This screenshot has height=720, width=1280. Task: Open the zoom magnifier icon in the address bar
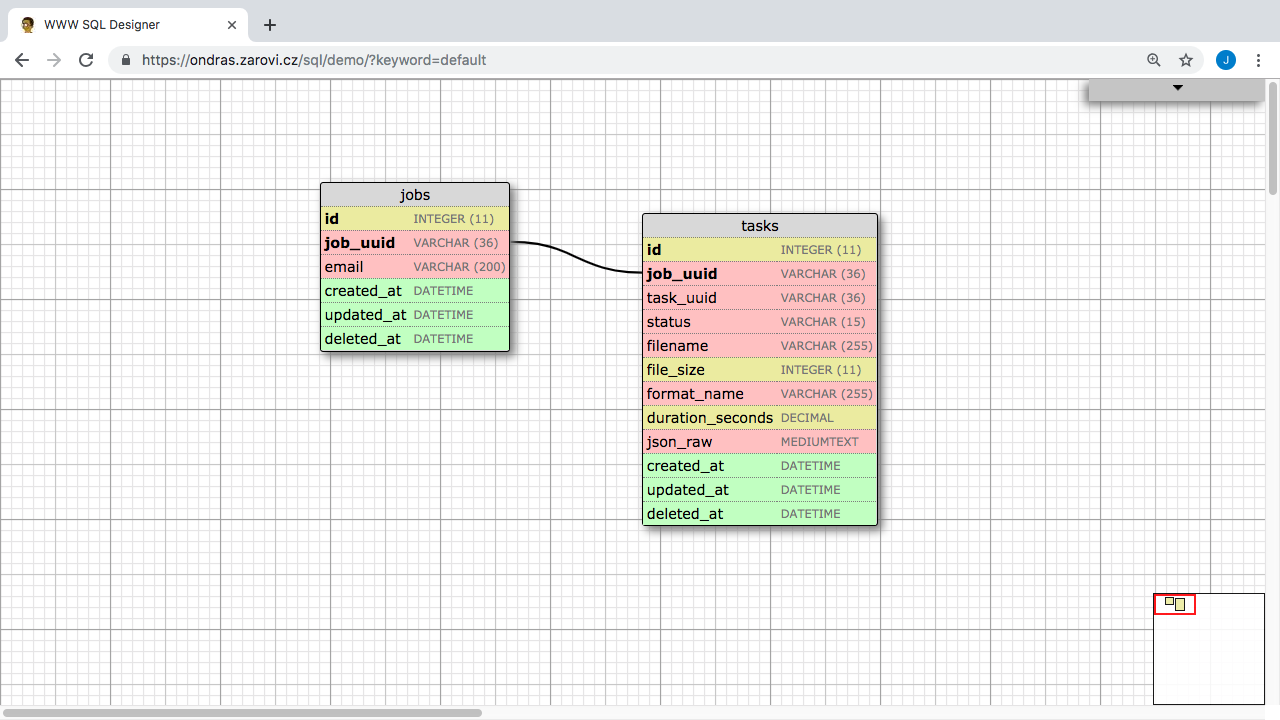1154,60
